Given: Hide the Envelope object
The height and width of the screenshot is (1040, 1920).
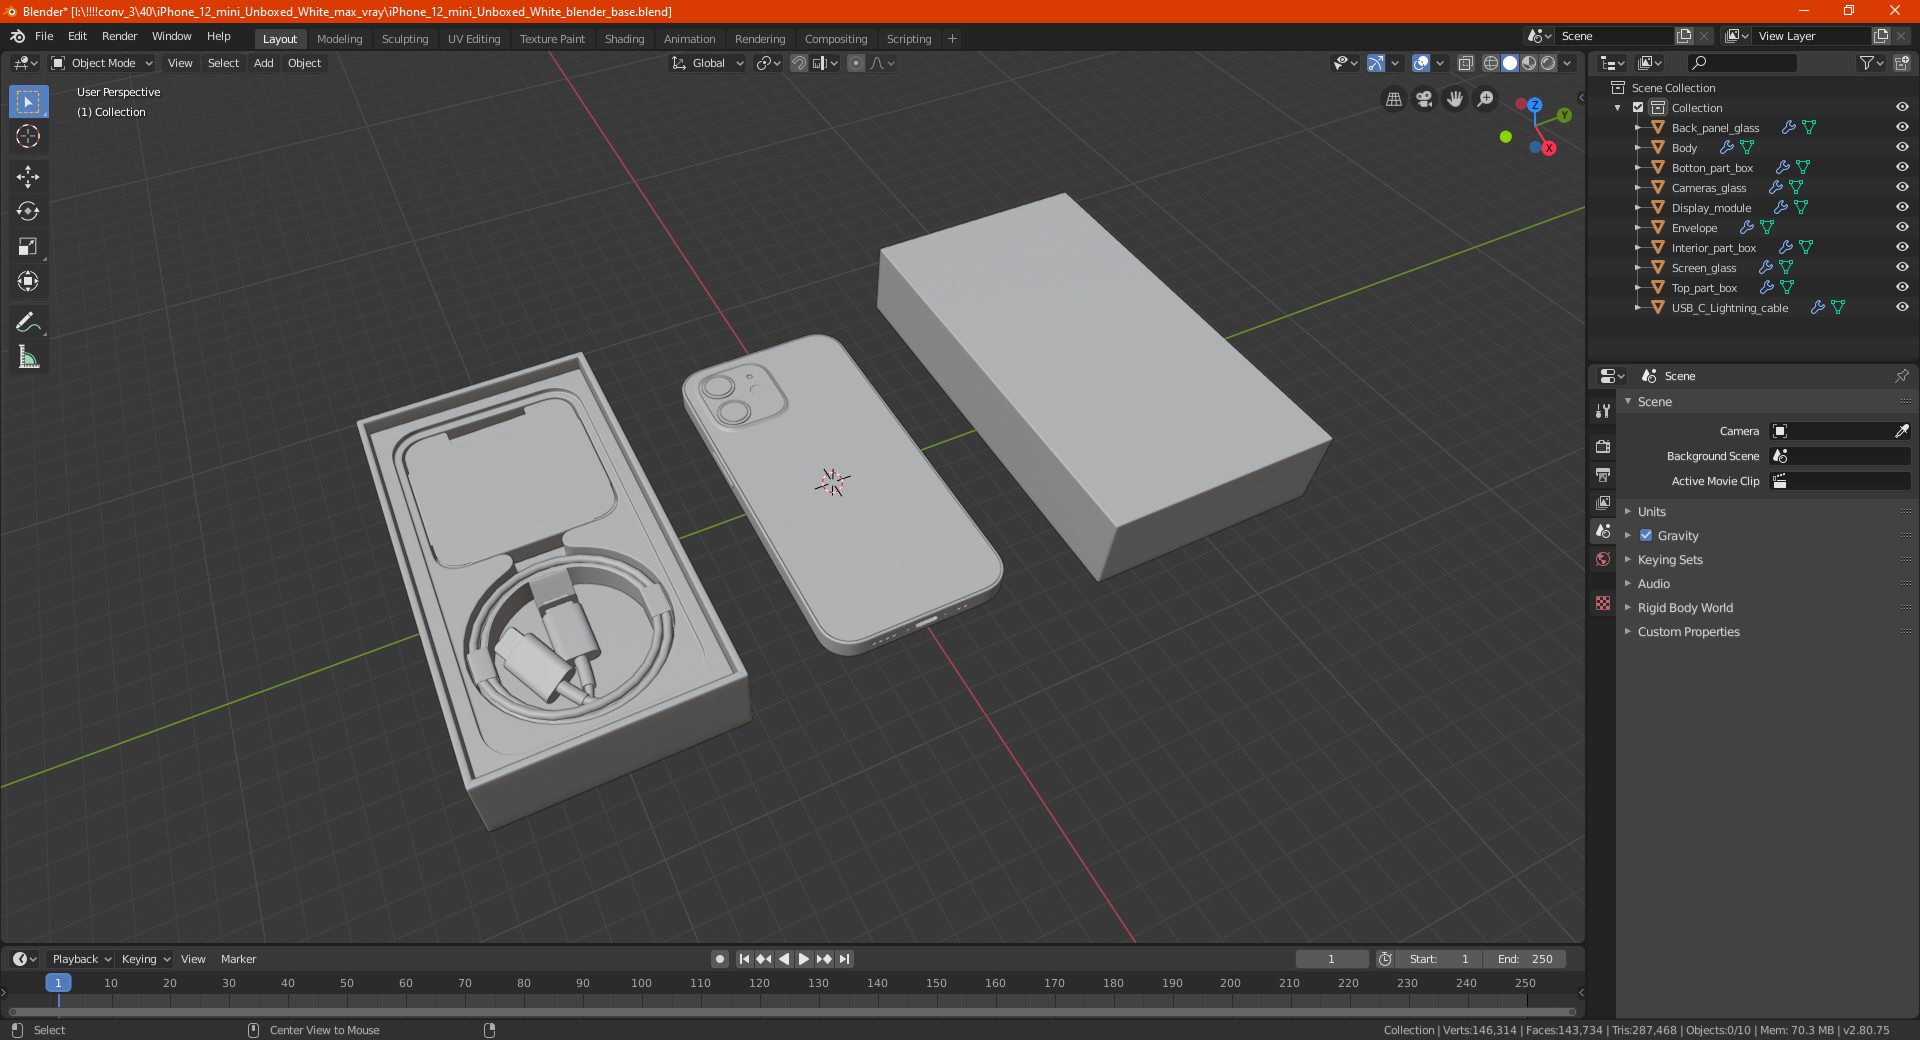Looking at the screenshot, I should [1902, 228].
